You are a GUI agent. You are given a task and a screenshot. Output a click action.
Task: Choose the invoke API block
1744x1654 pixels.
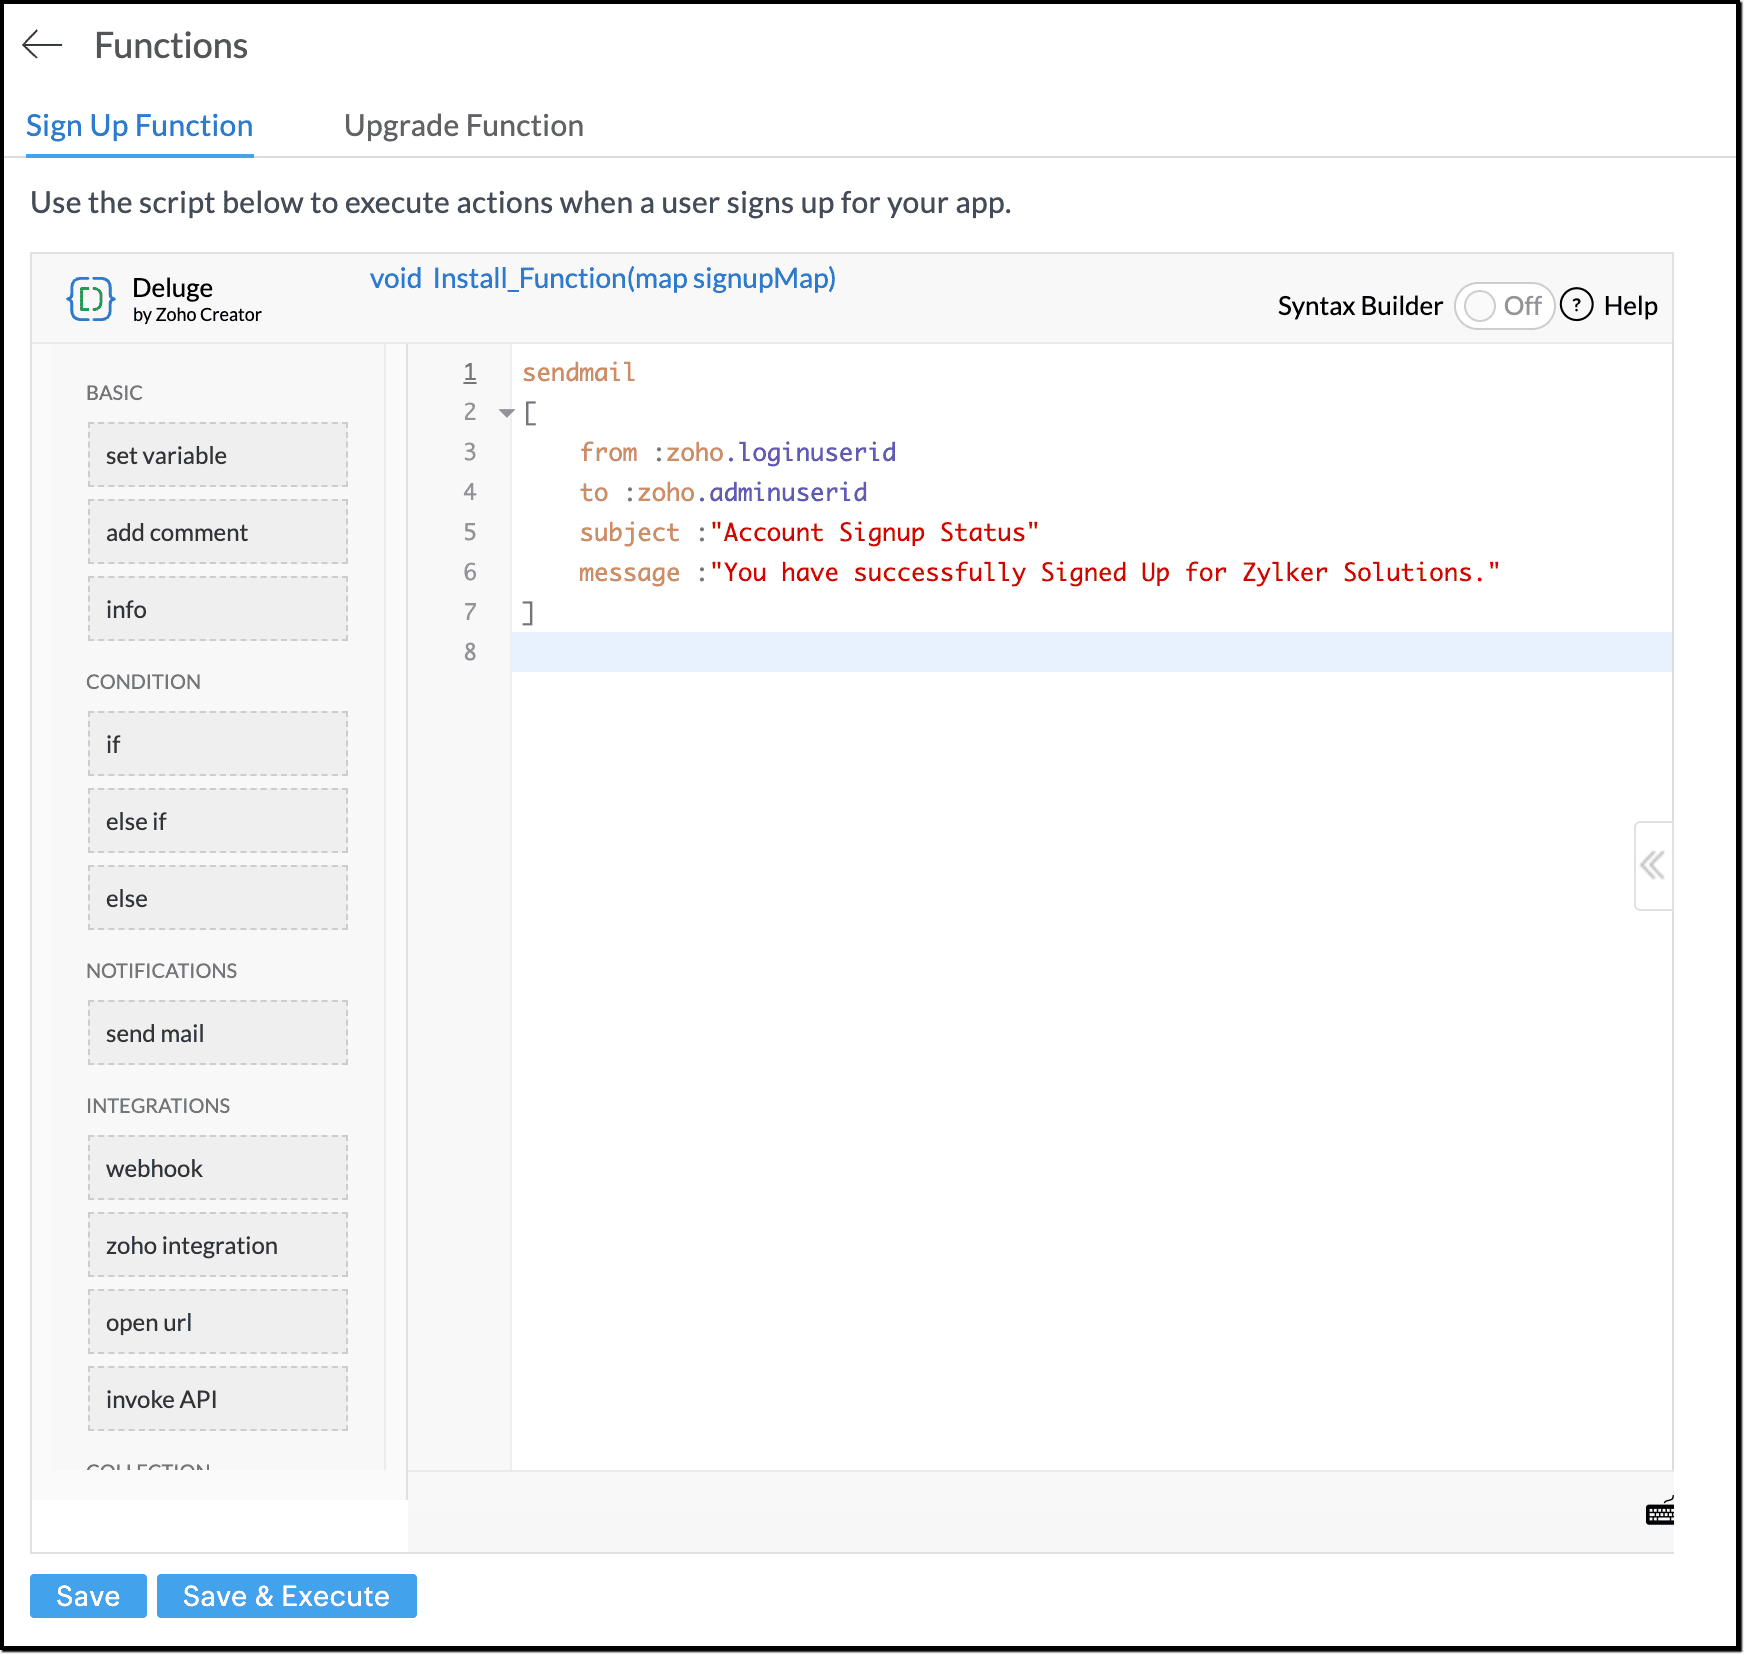pos(217,1399)
